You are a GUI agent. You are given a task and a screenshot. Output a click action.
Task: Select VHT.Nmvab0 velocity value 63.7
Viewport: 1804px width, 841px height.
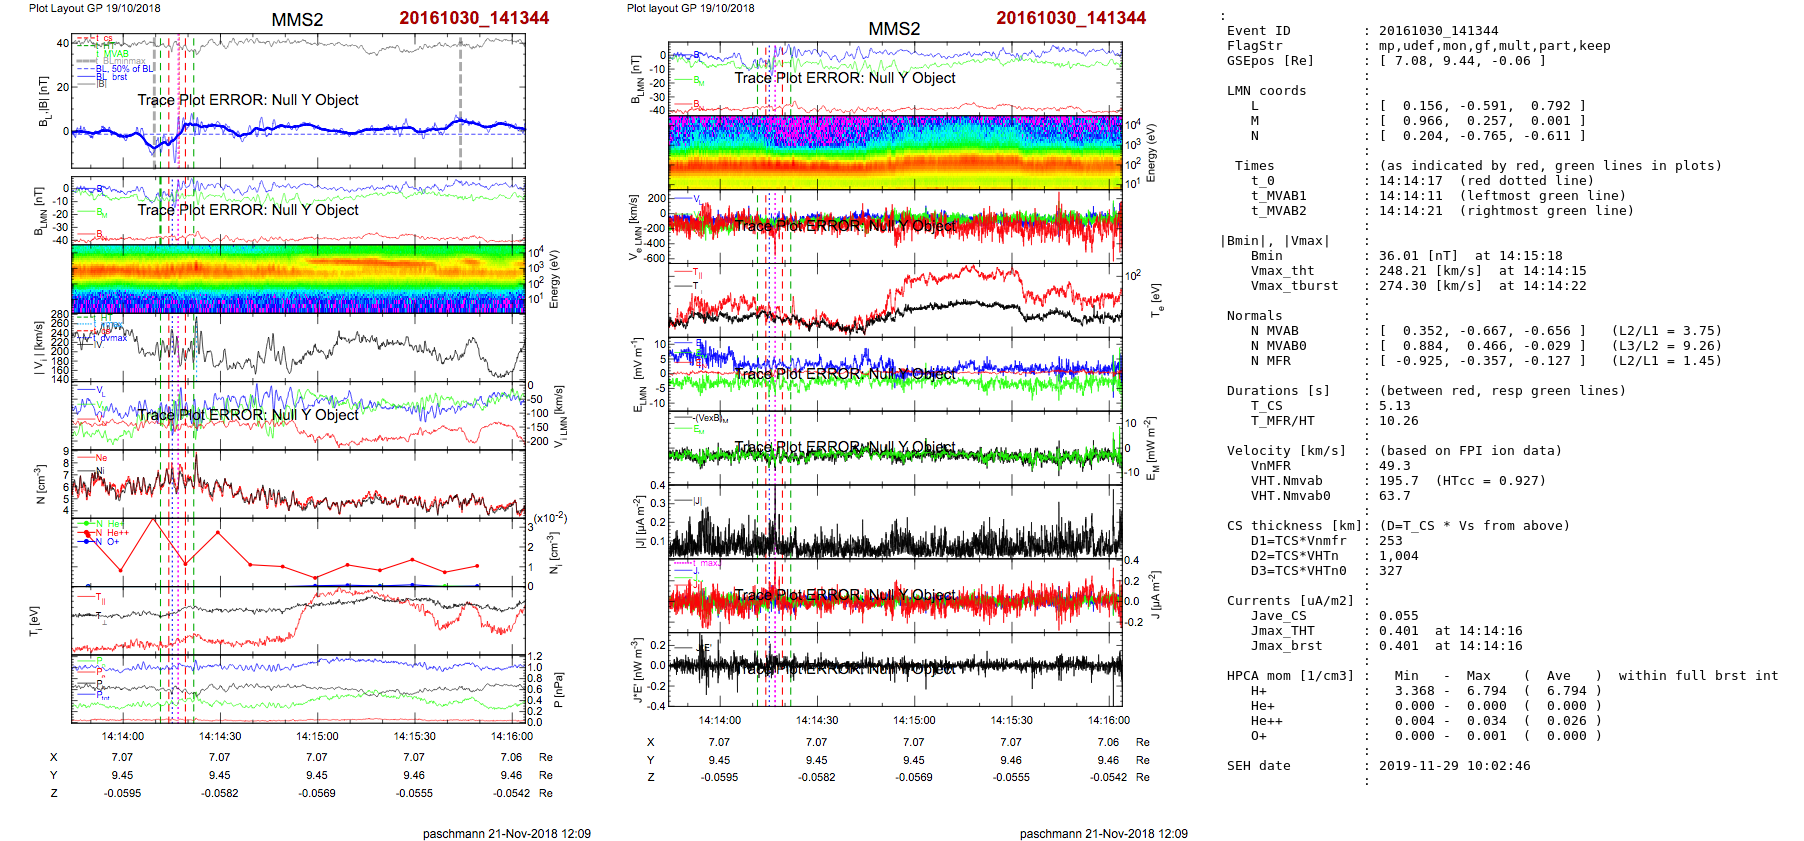(1395, 496)
